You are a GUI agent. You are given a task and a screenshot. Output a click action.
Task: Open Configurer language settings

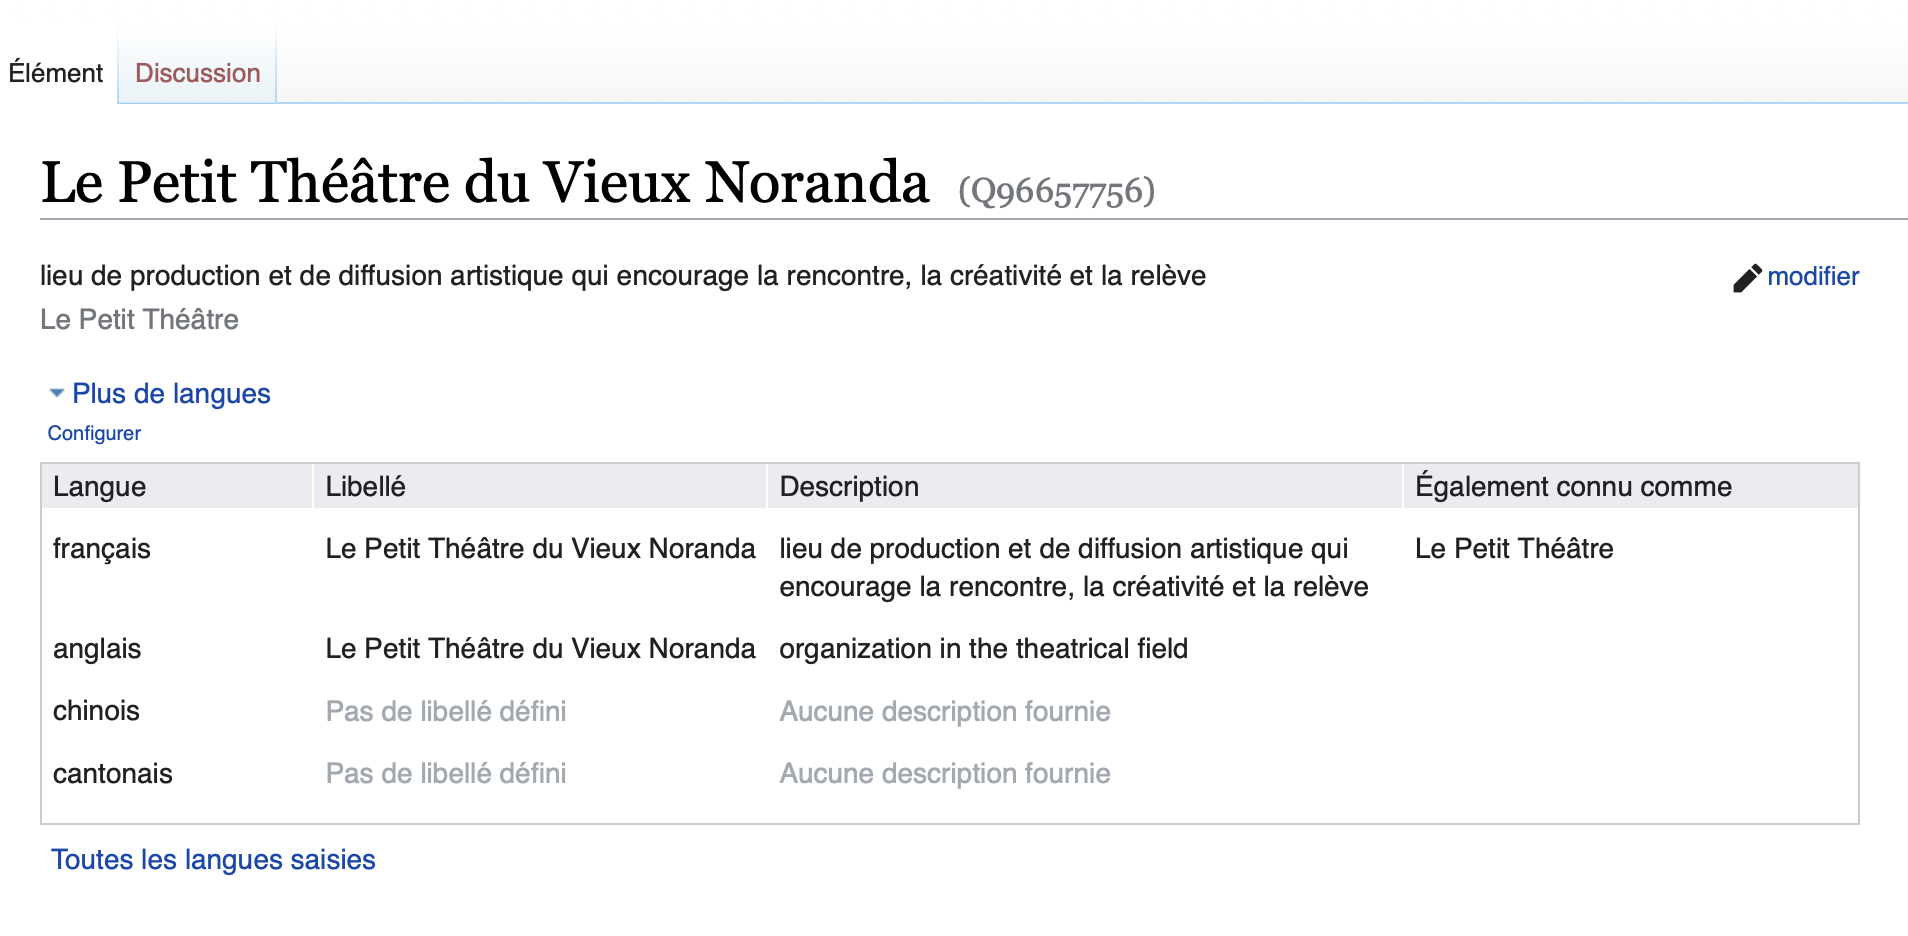click(94, 433)
